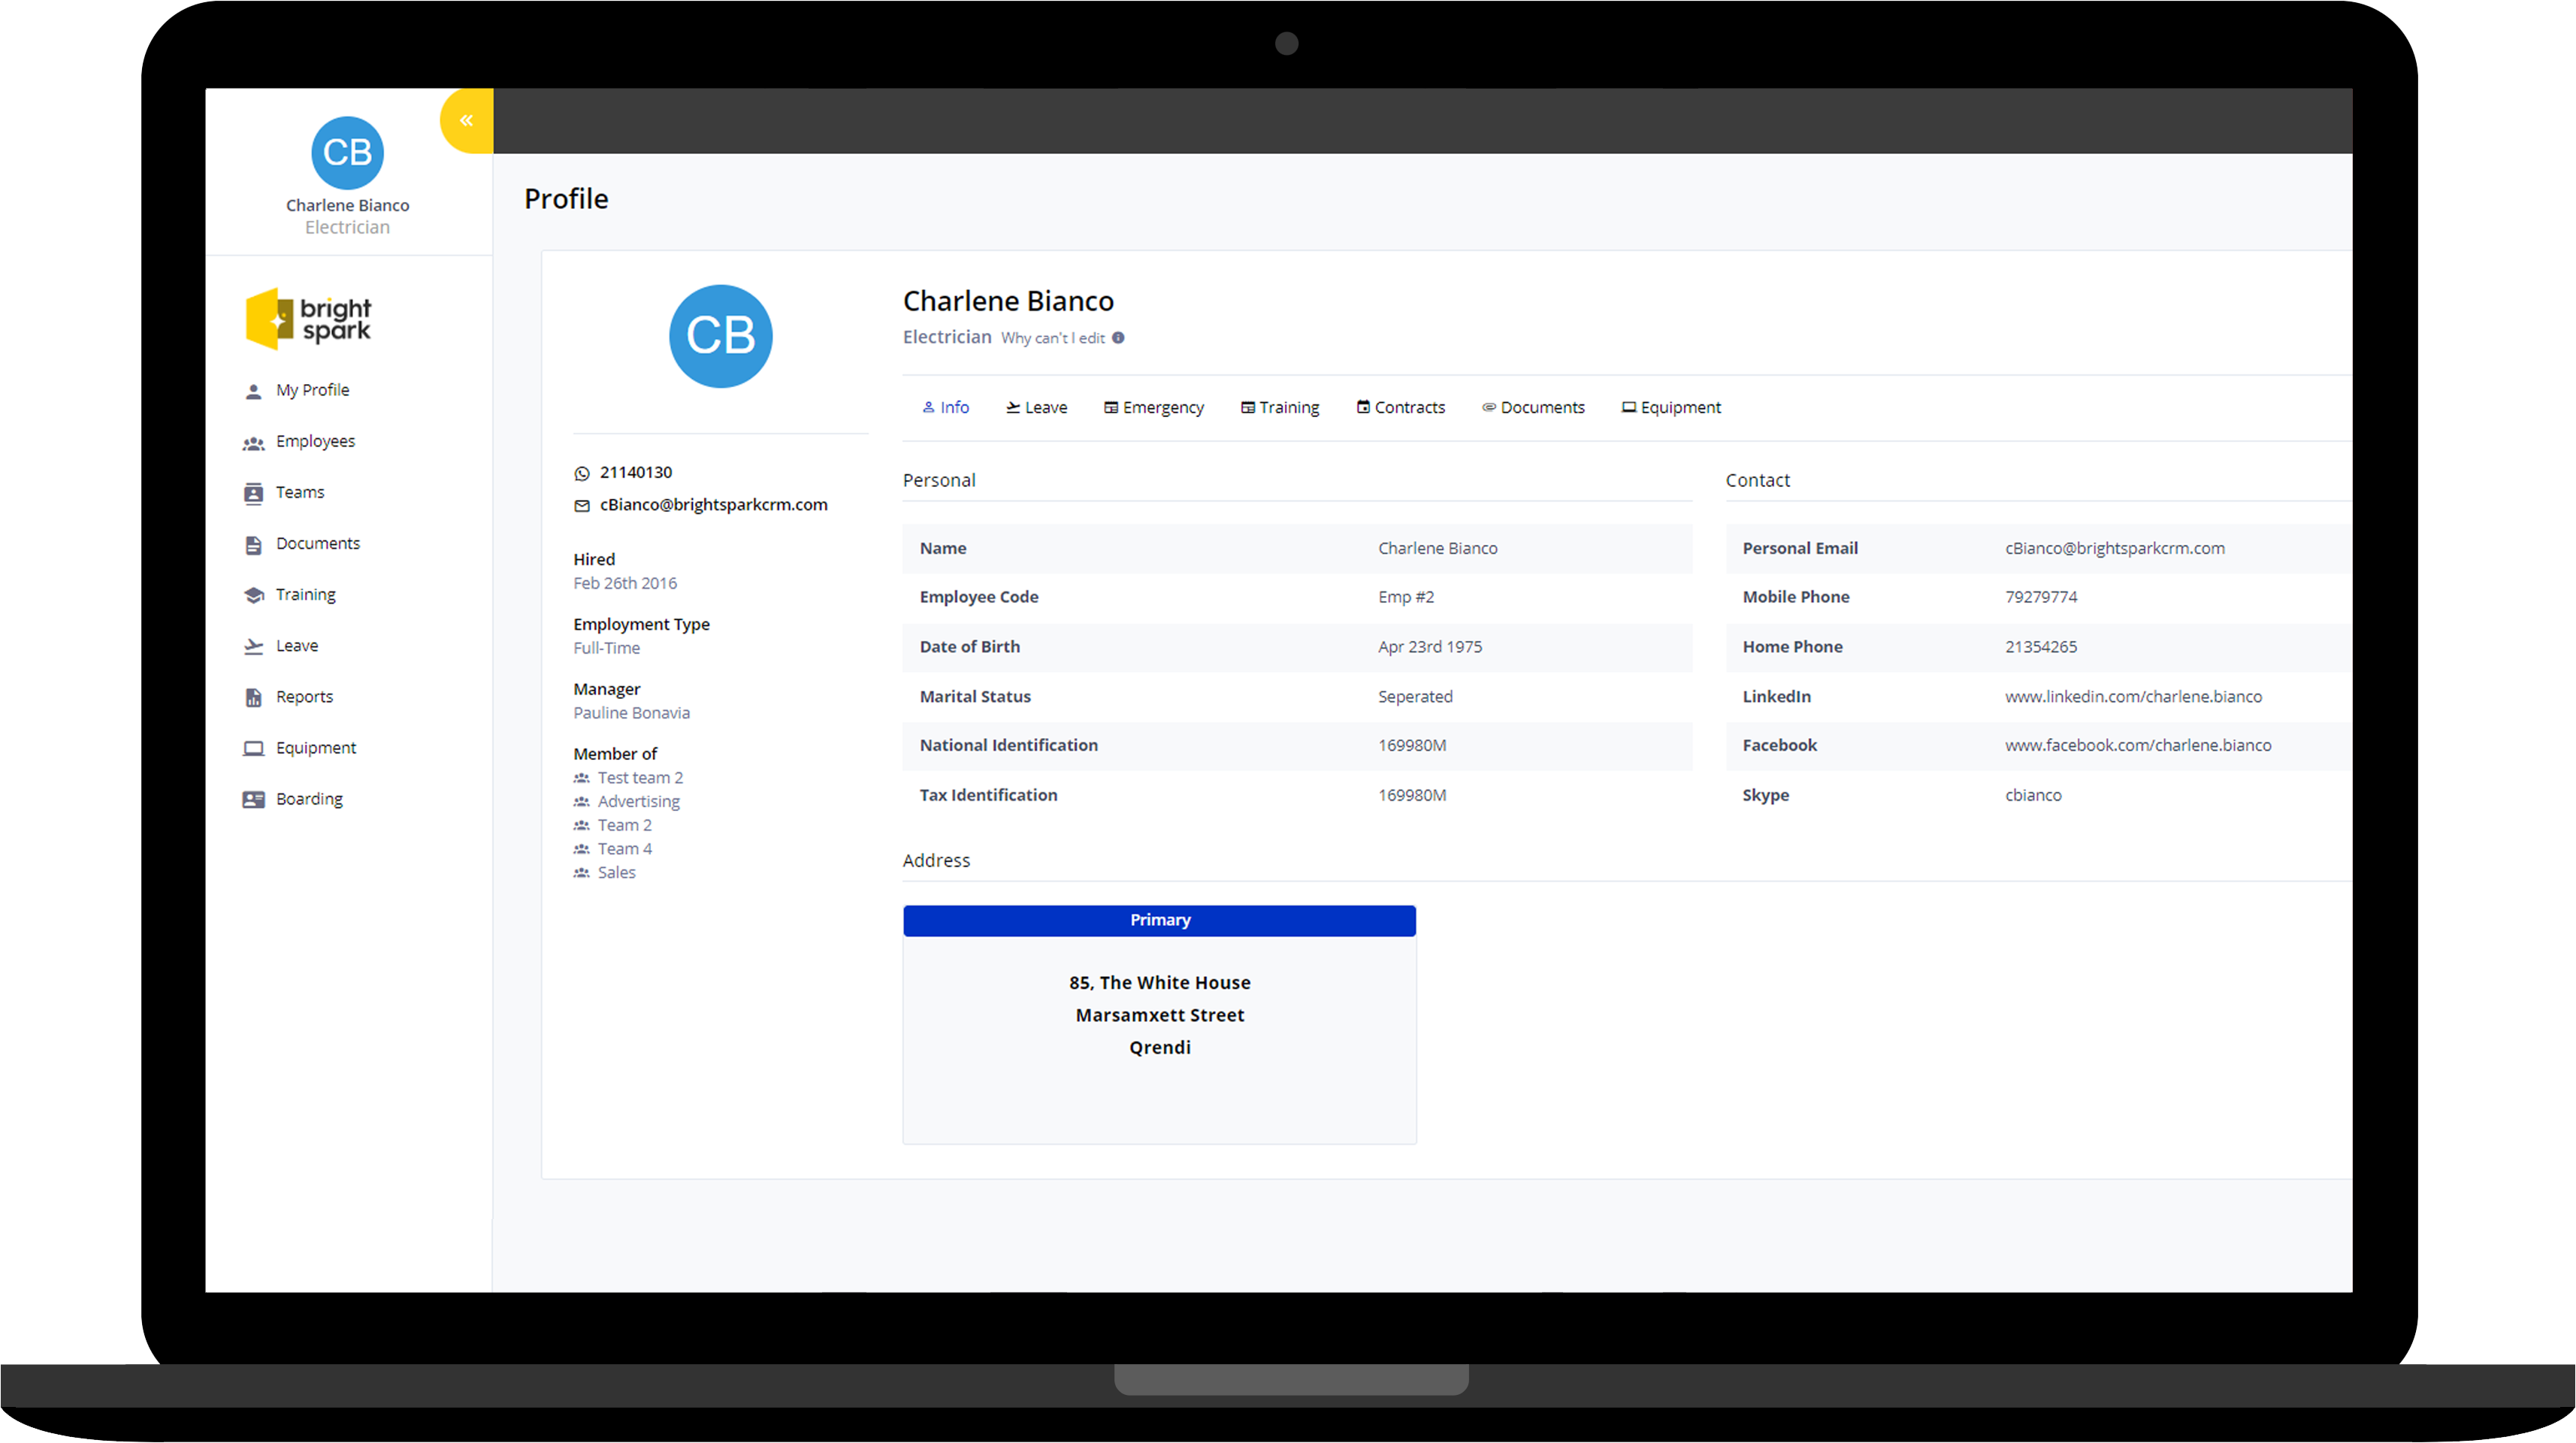Click the large CB profile picture
Viewport: 2576px width, 1443px height.
720,336
